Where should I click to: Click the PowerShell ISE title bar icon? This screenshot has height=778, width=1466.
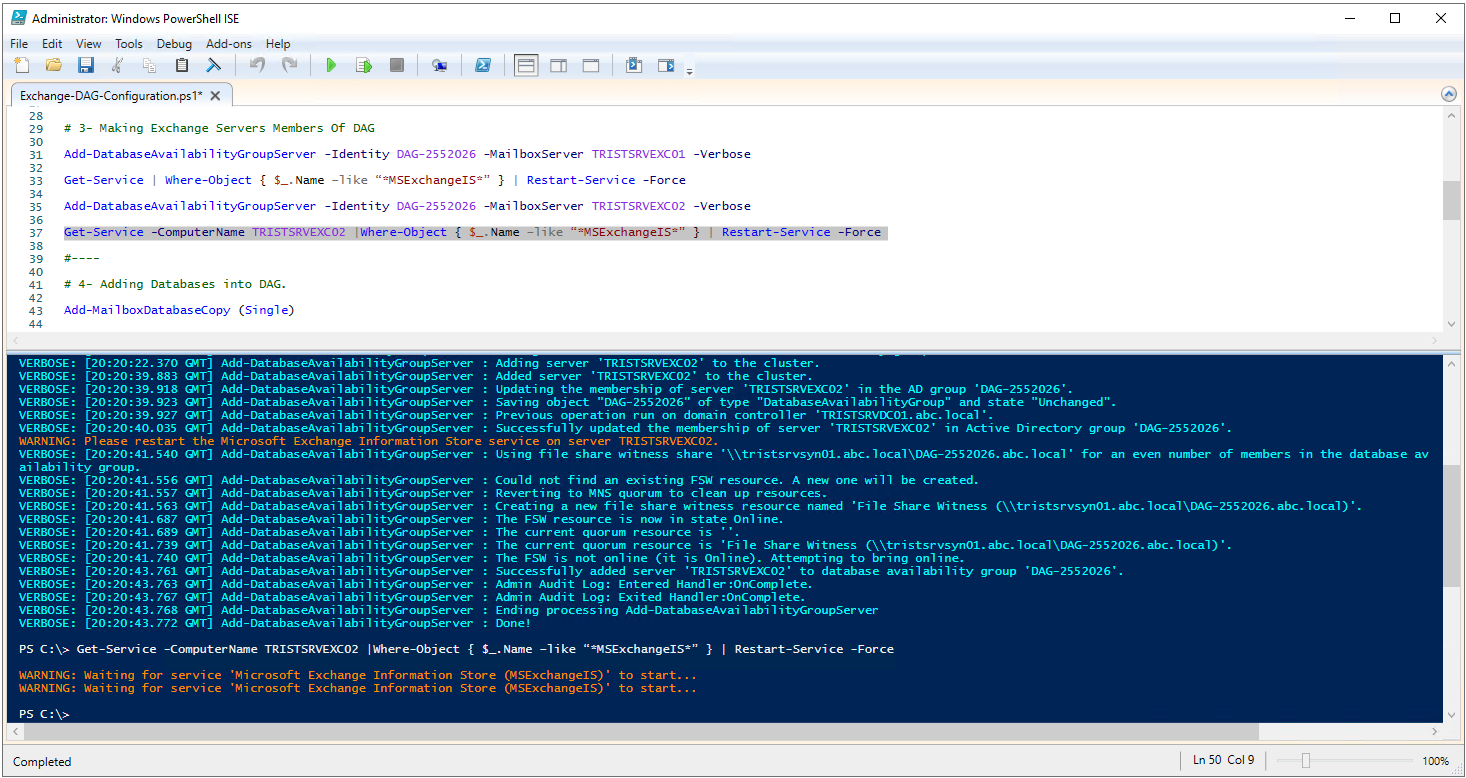pos(19,18)
